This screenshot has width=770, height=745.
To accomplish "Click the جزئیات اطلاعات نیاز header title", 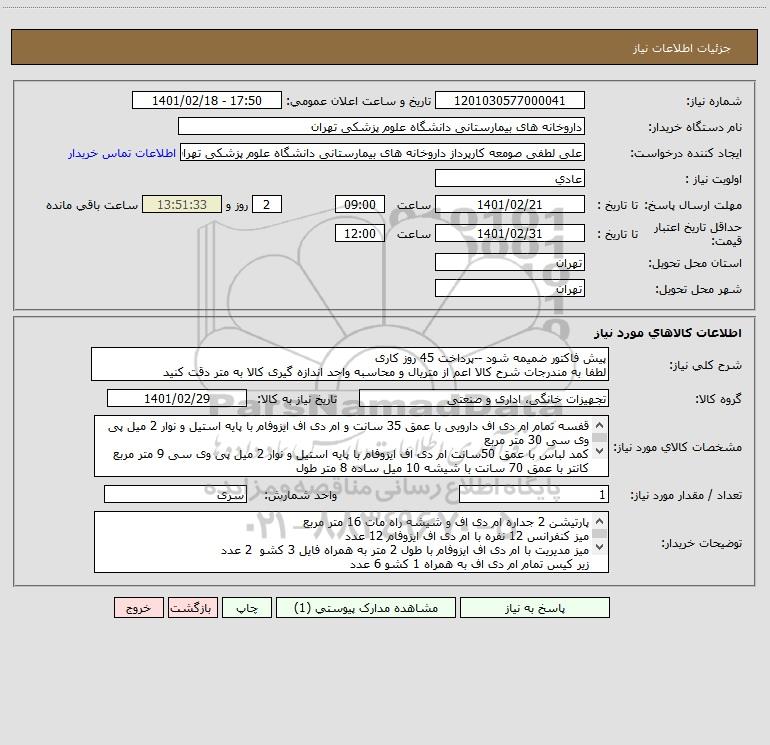I will point(682,48).
